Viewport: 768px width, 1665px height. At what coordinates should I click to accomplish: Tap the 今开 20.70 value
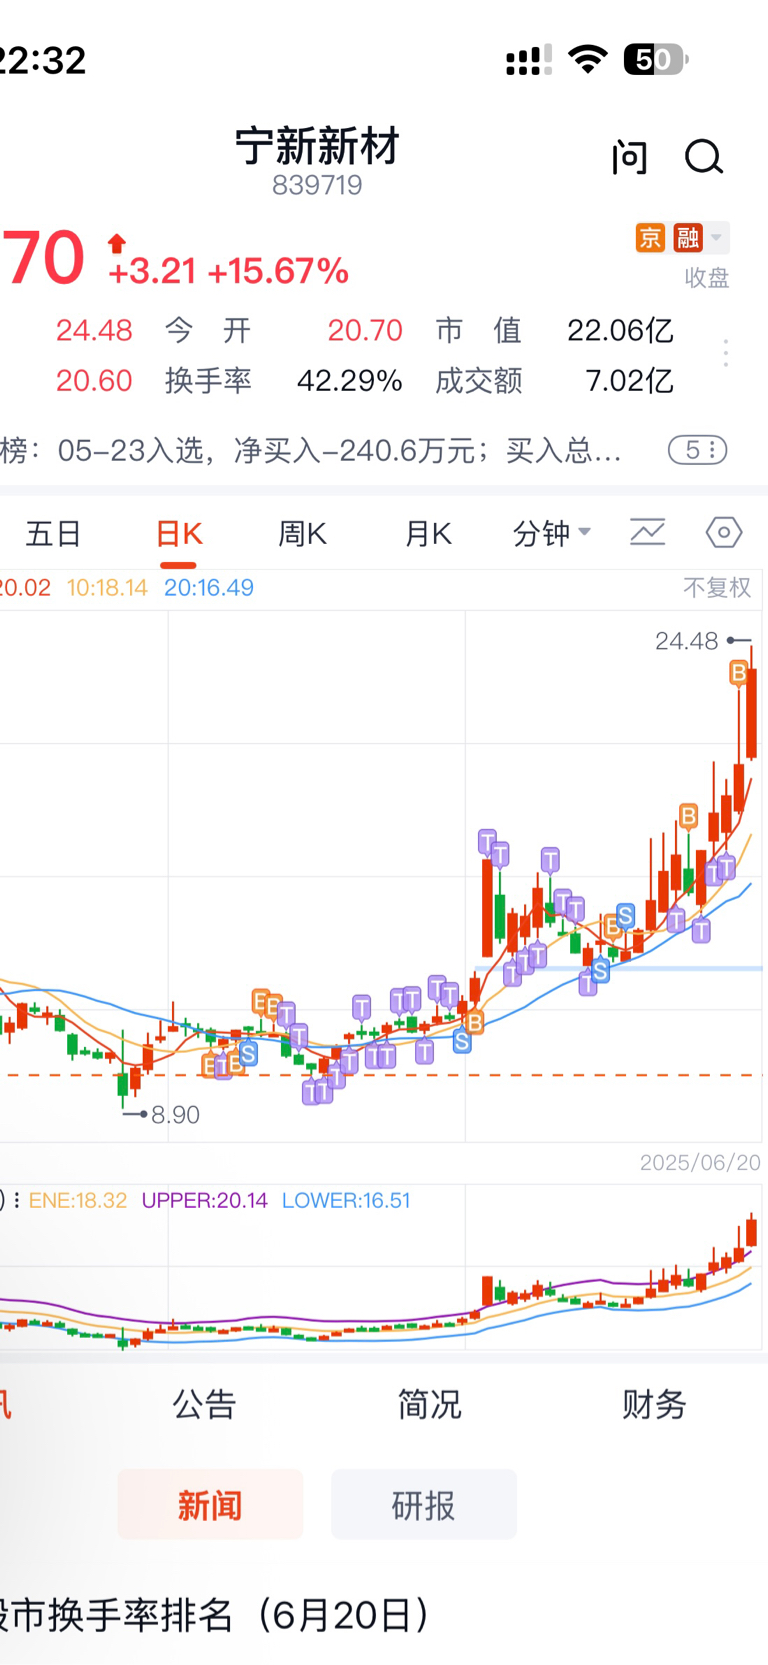[x=365, y=330]
